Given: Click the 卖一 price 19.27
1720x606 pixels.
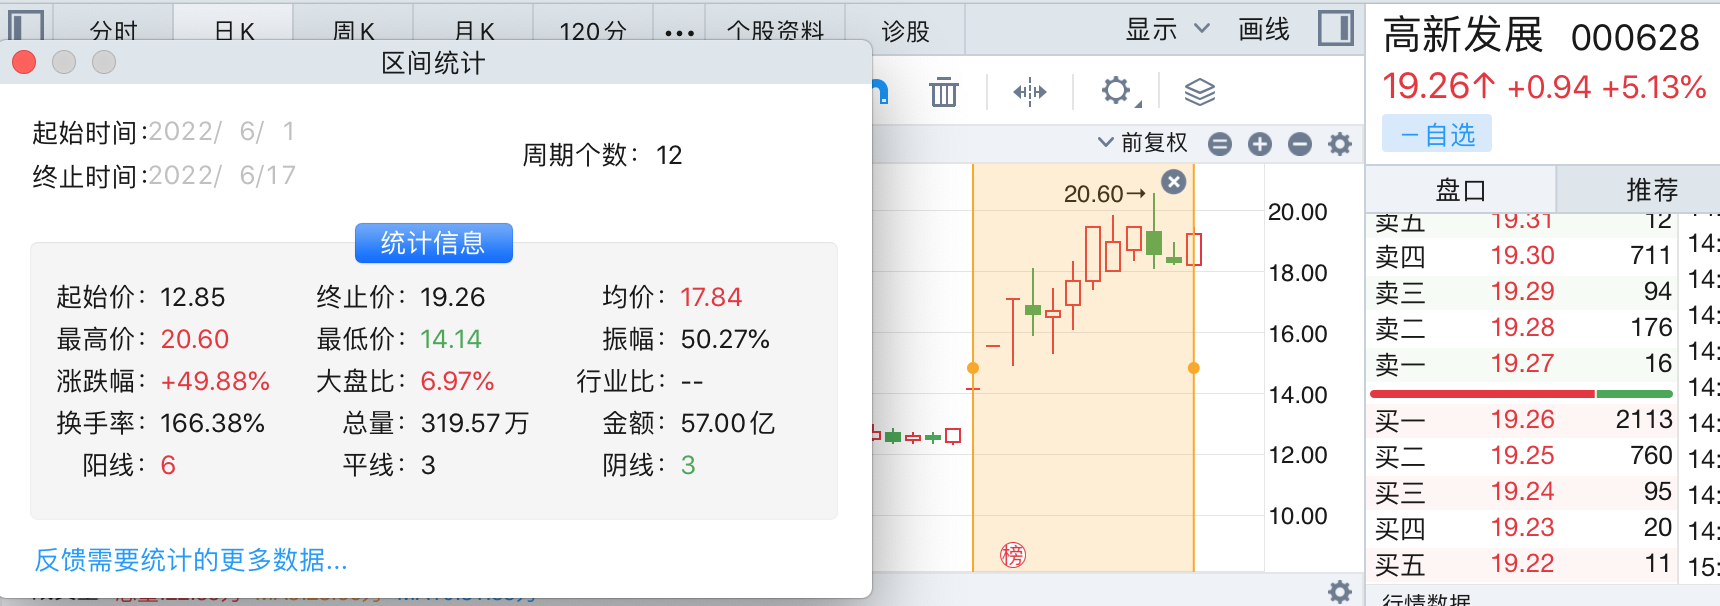Looking at the screenshot, I should tap(1522, 364).
